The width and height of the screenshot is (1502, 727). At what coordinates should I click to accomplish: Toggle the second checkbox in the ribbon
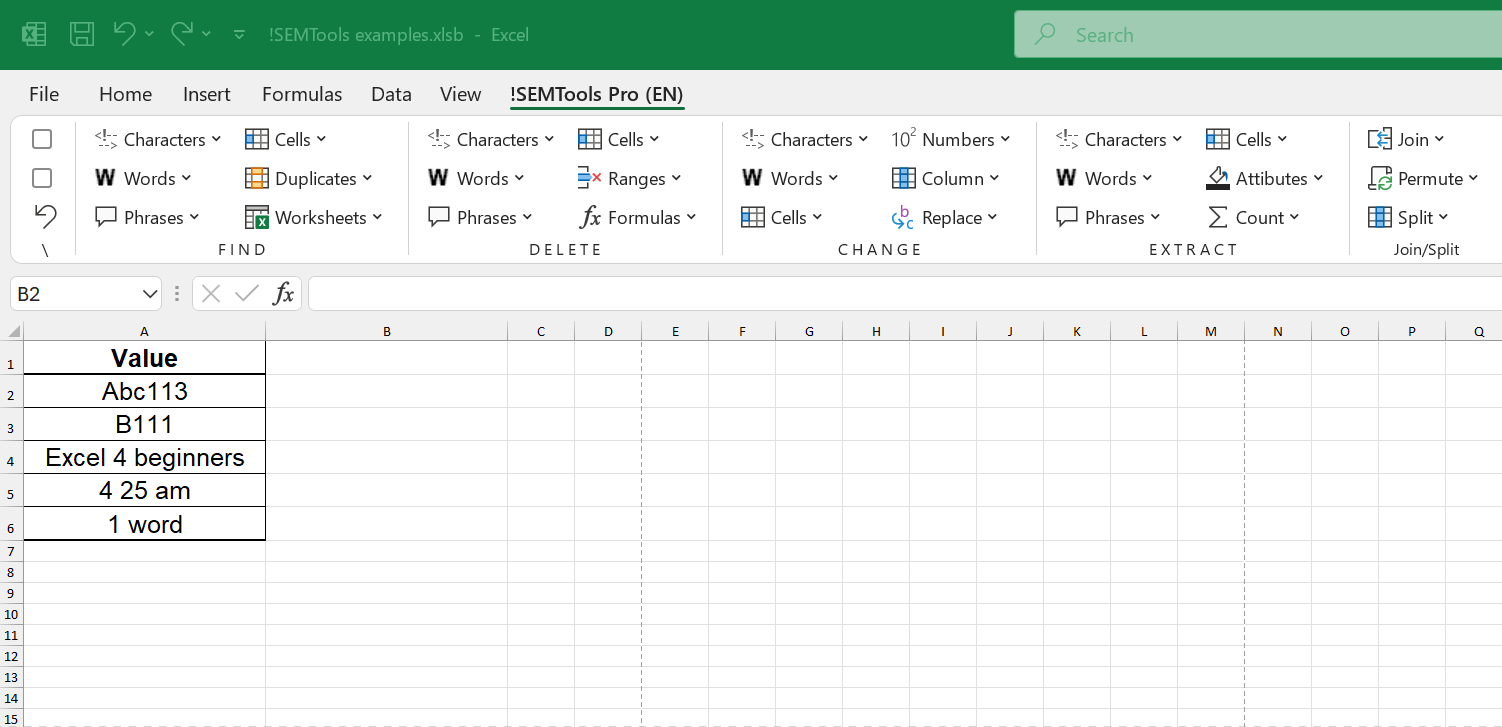[41, 178]
